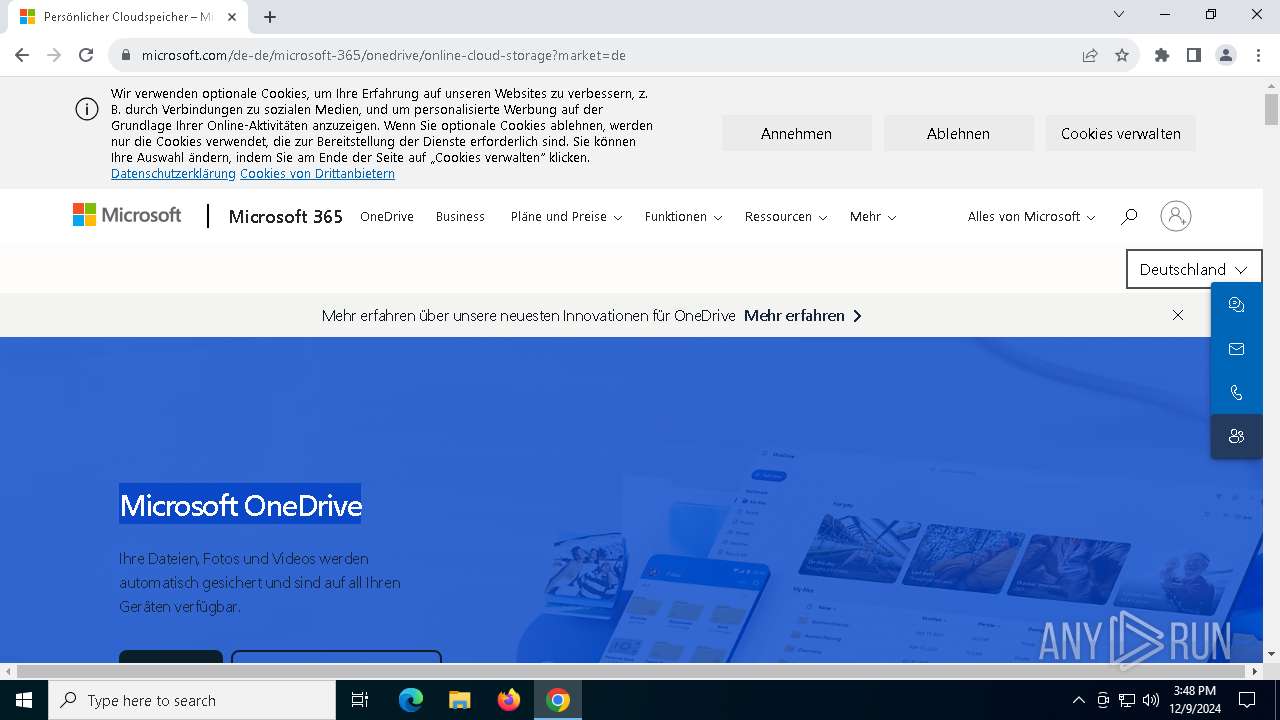Screen dimensions: 1280x720
Task: Open the phone contact icon
Action: click(x=1236, y=393)
